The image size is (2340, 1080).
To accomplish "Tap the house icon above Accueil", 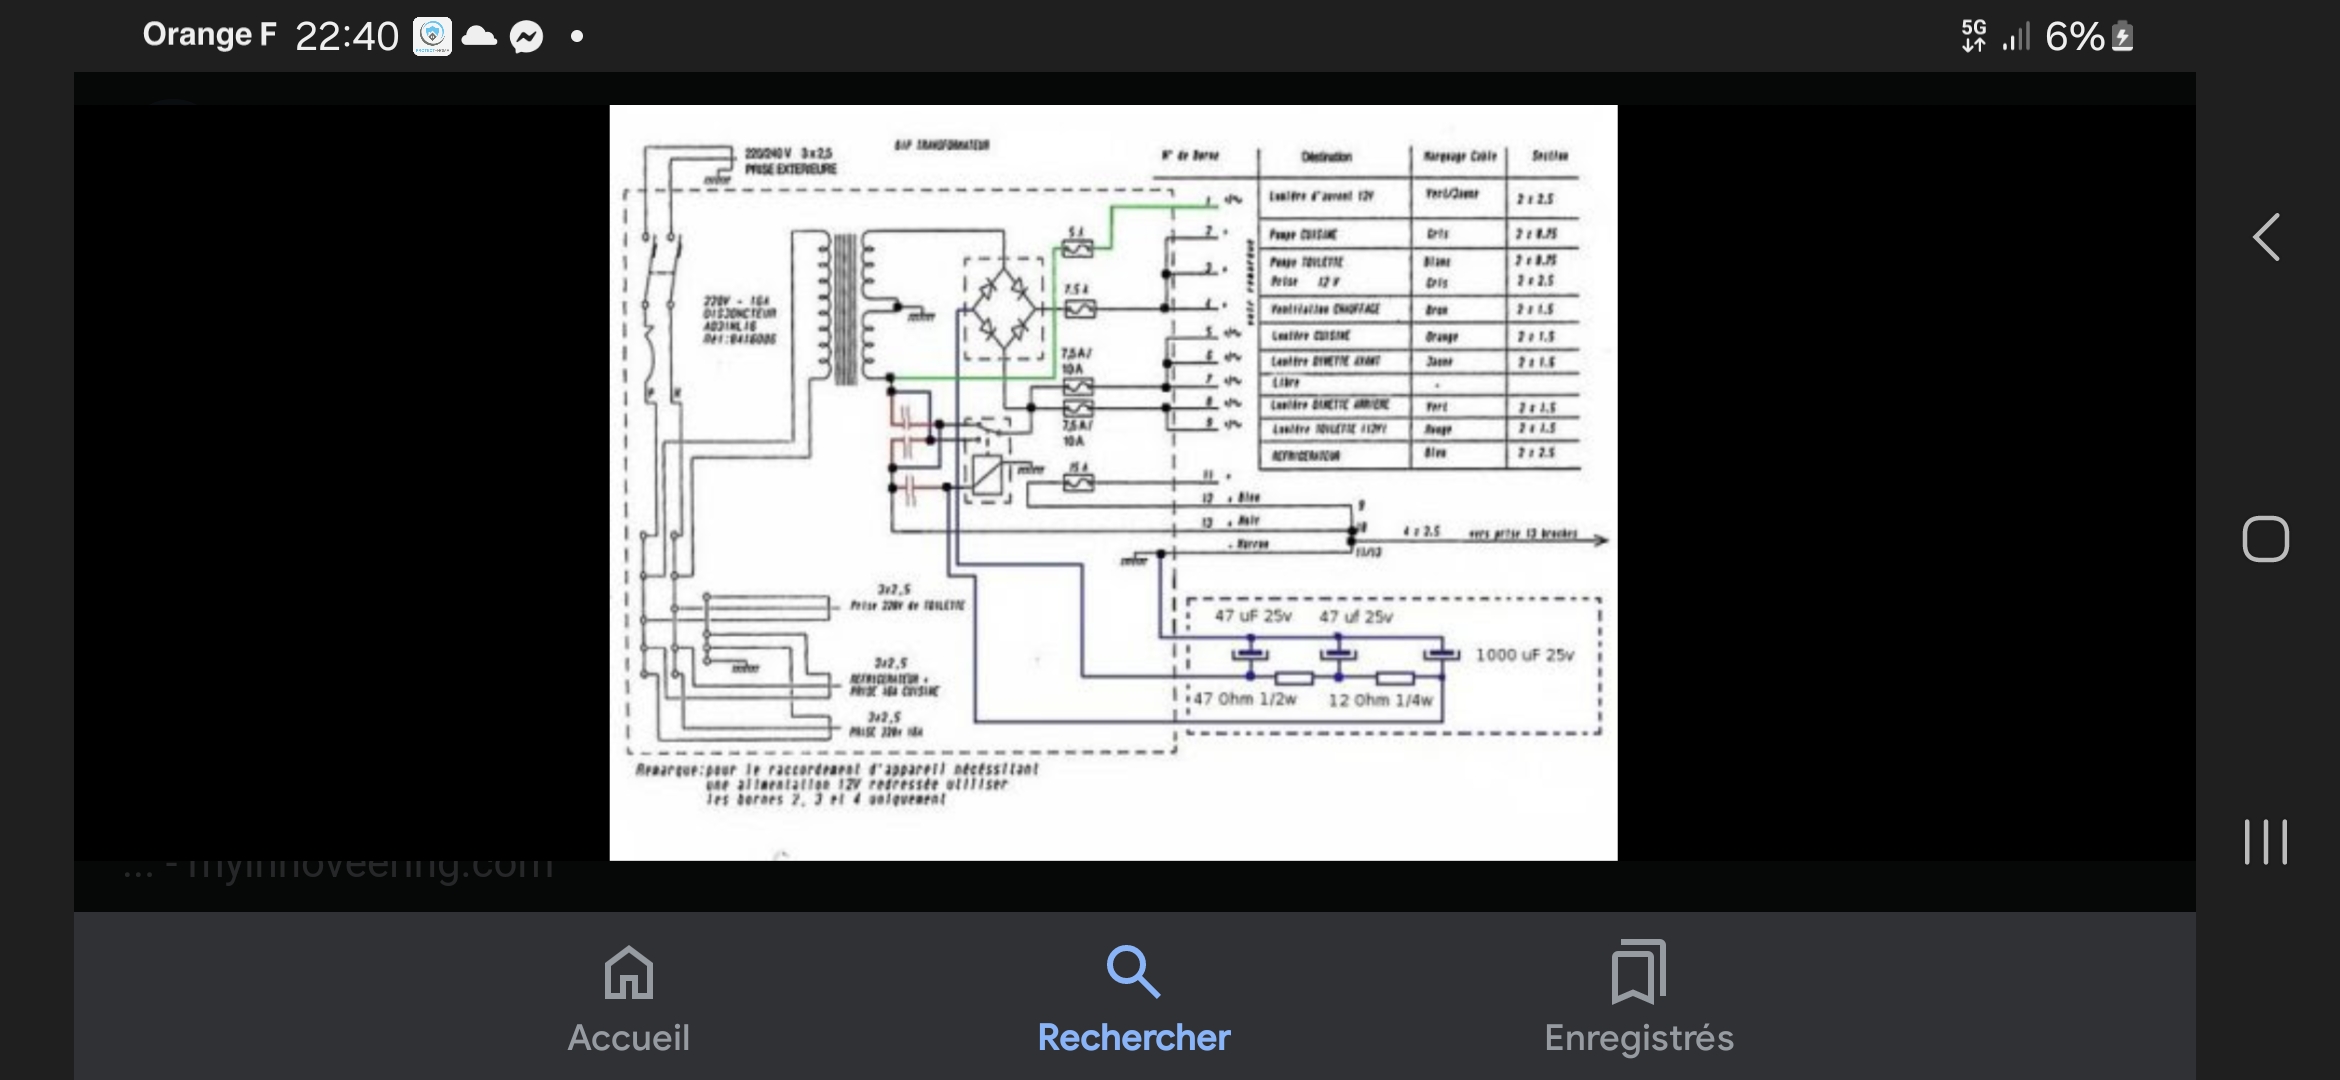I will pyautogui.click(x=628, y=972).
